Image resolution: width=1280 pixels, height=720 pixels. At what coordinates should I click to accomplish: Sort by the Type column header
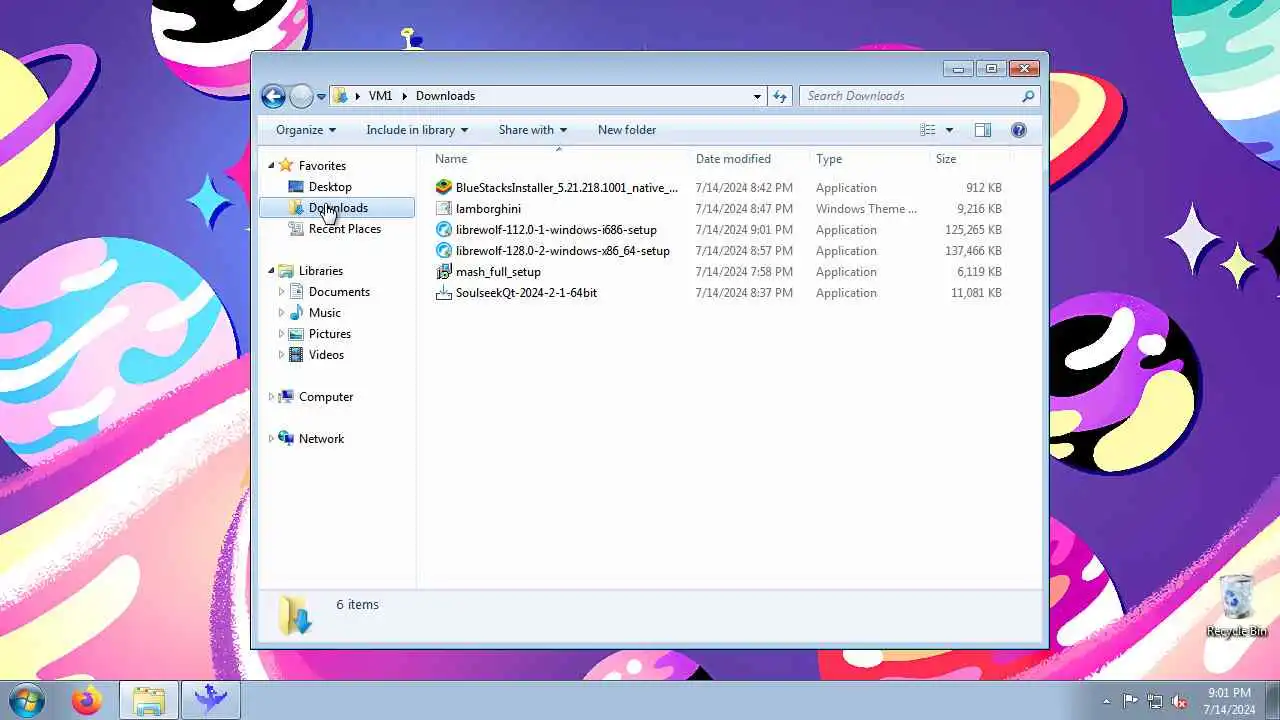tap(869, 159)
